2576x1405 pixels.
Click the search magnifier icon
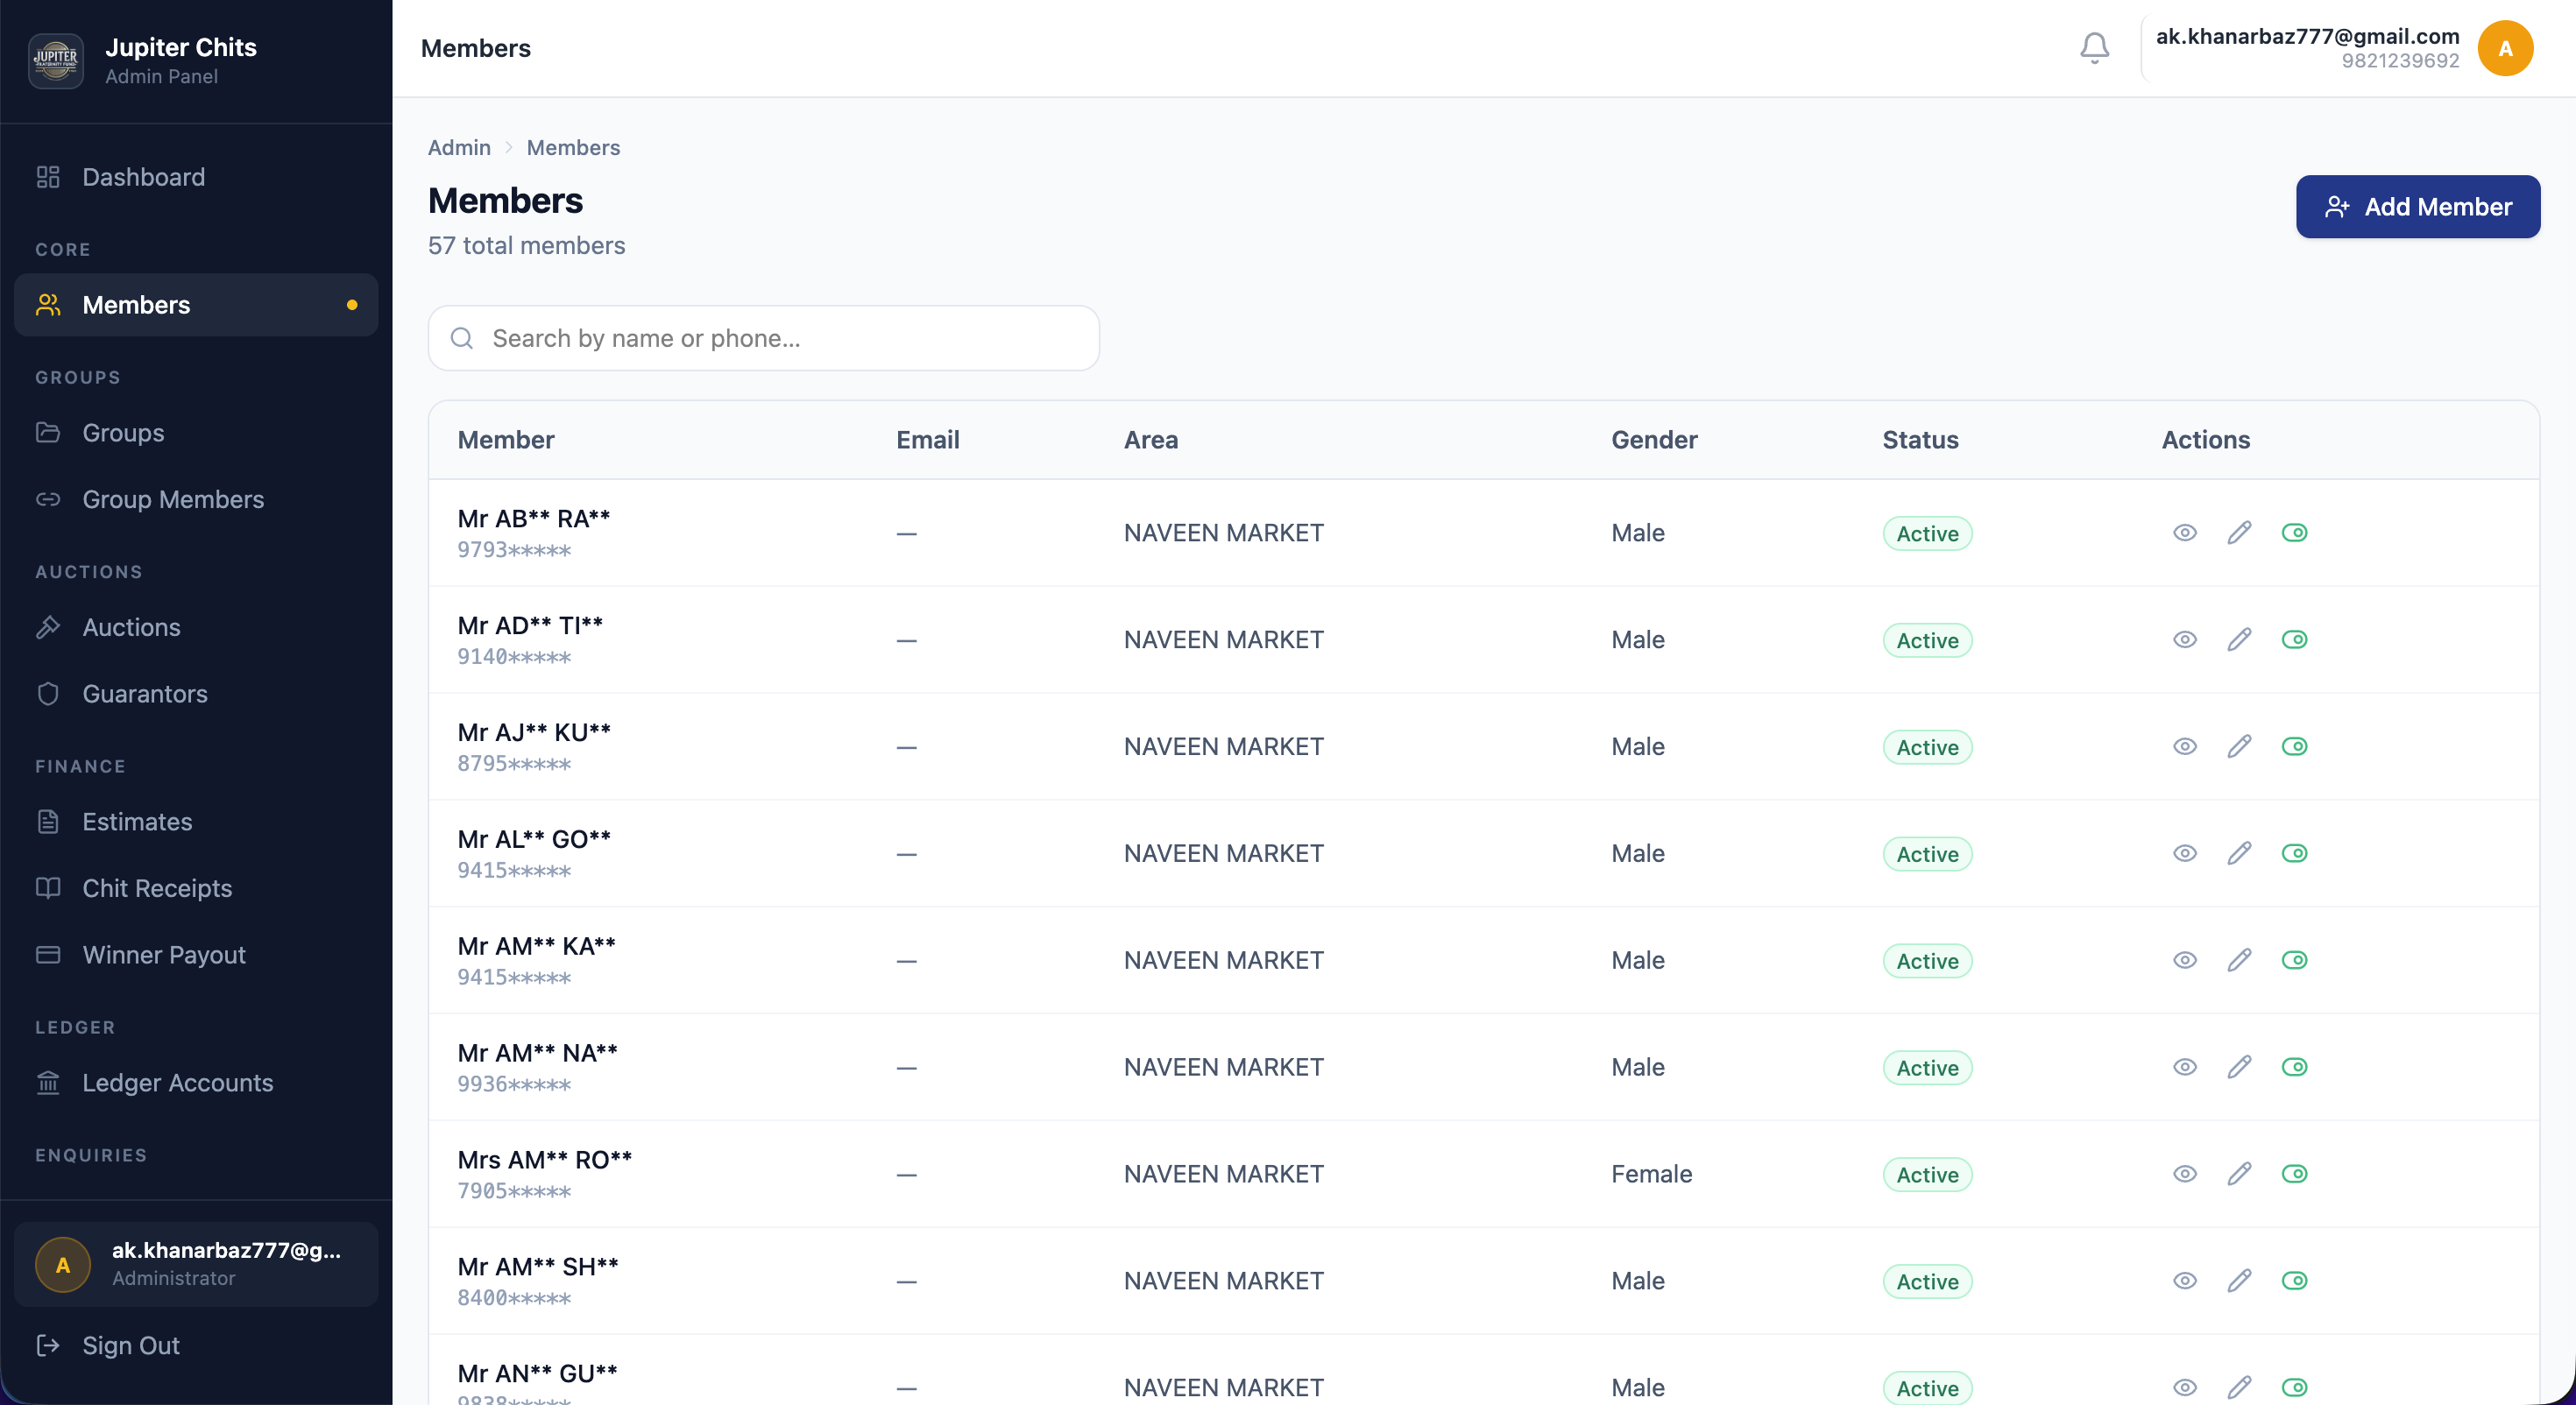(461, 339)
